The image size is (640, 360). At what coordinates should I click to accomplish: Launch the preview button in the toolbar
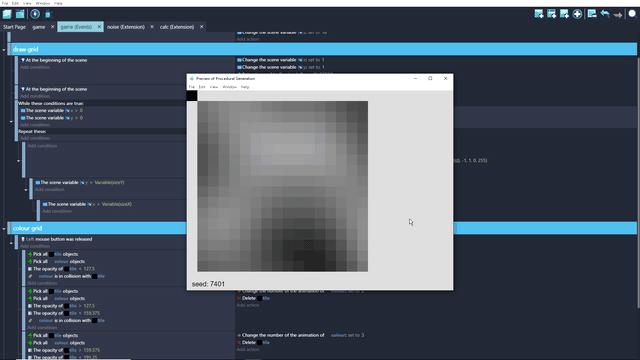35,14
